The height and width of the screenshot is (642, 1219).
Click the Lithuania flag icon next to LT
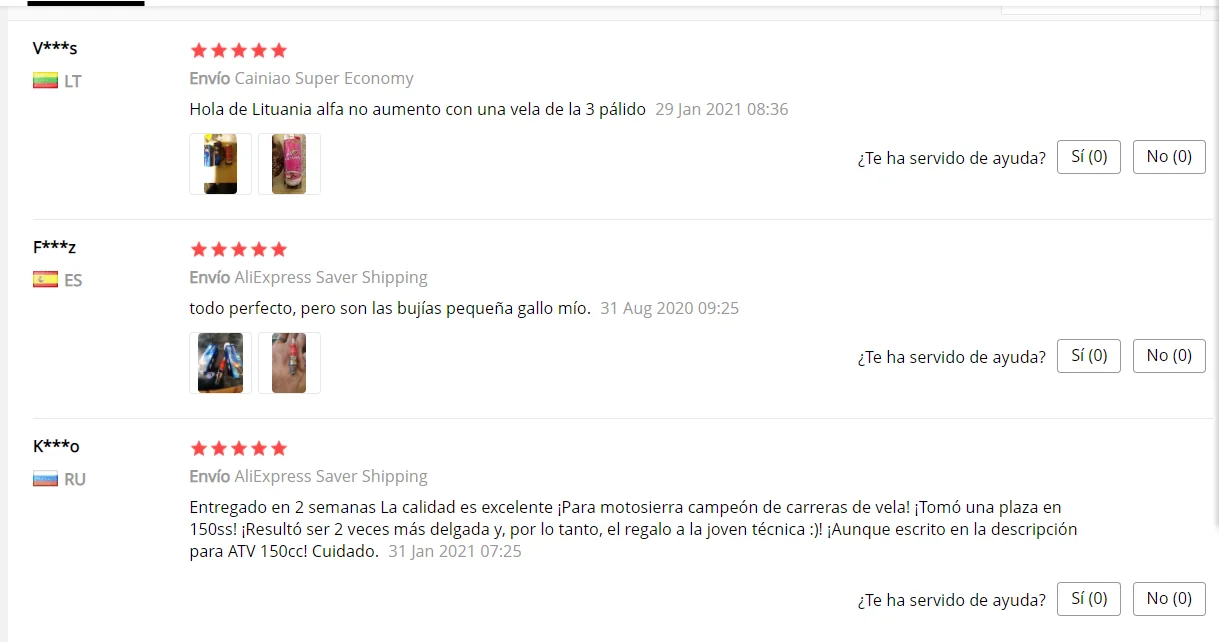[x=45, y=81]
